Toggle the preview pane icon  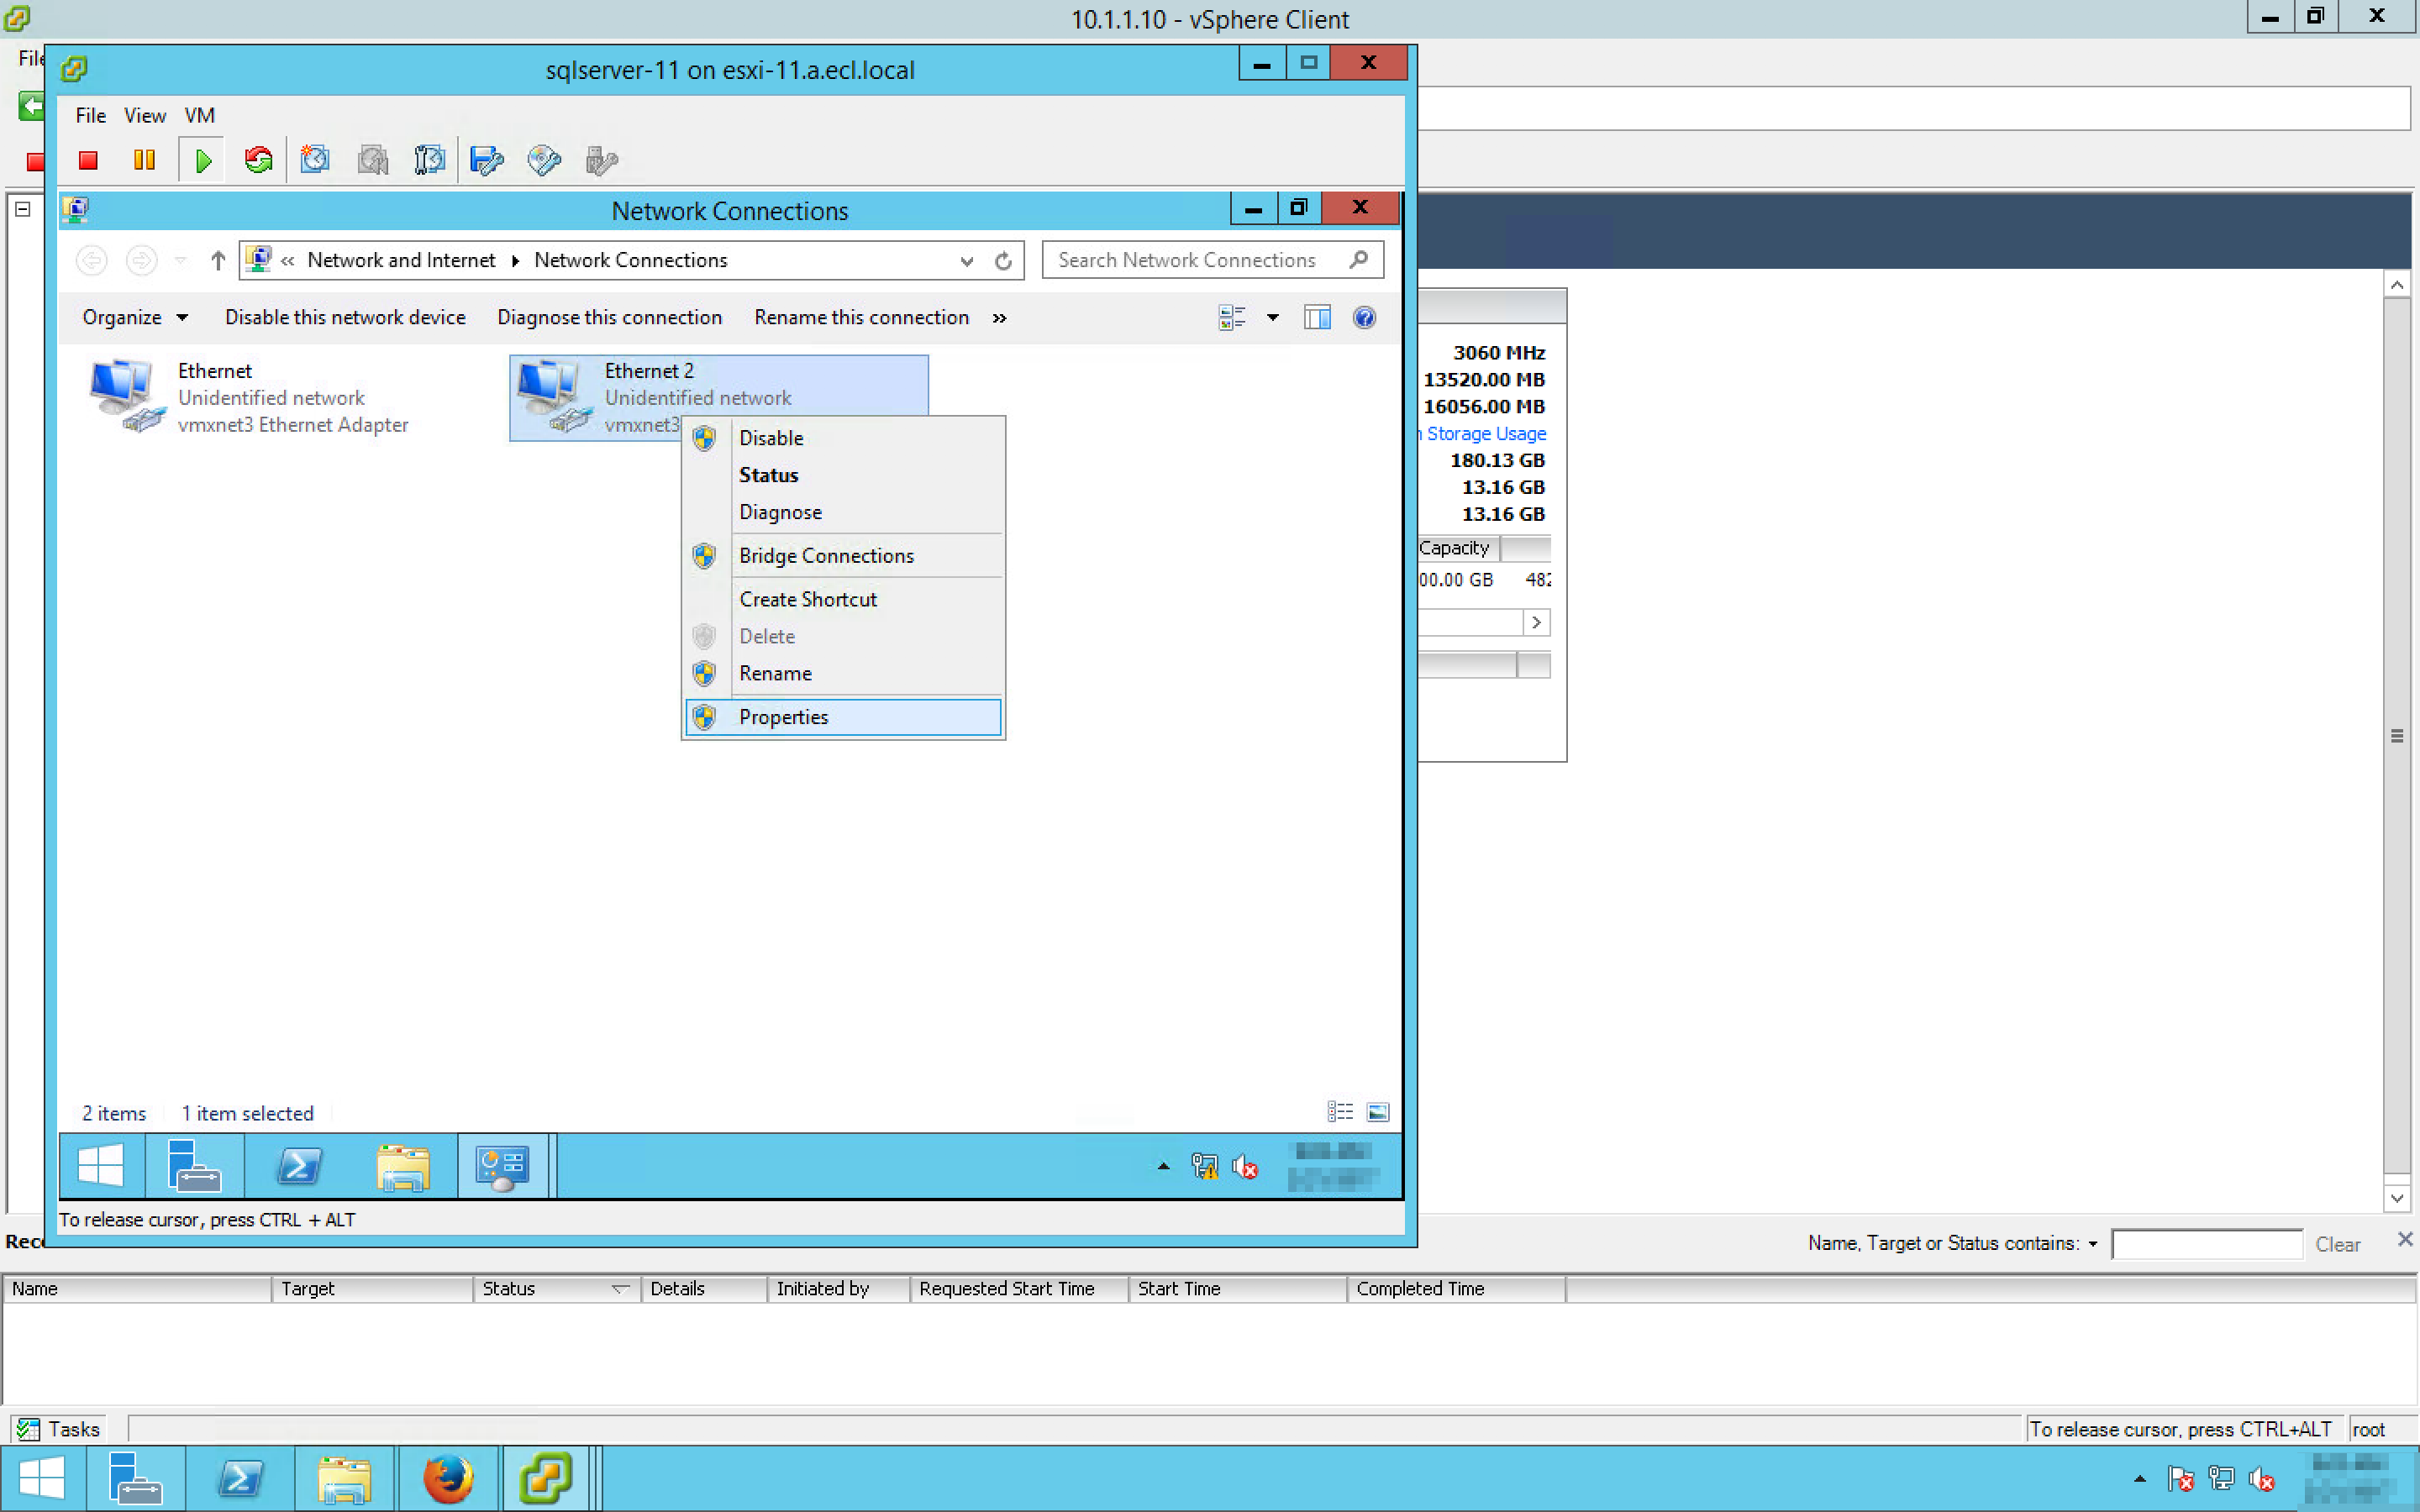[x=1317, y=318]
